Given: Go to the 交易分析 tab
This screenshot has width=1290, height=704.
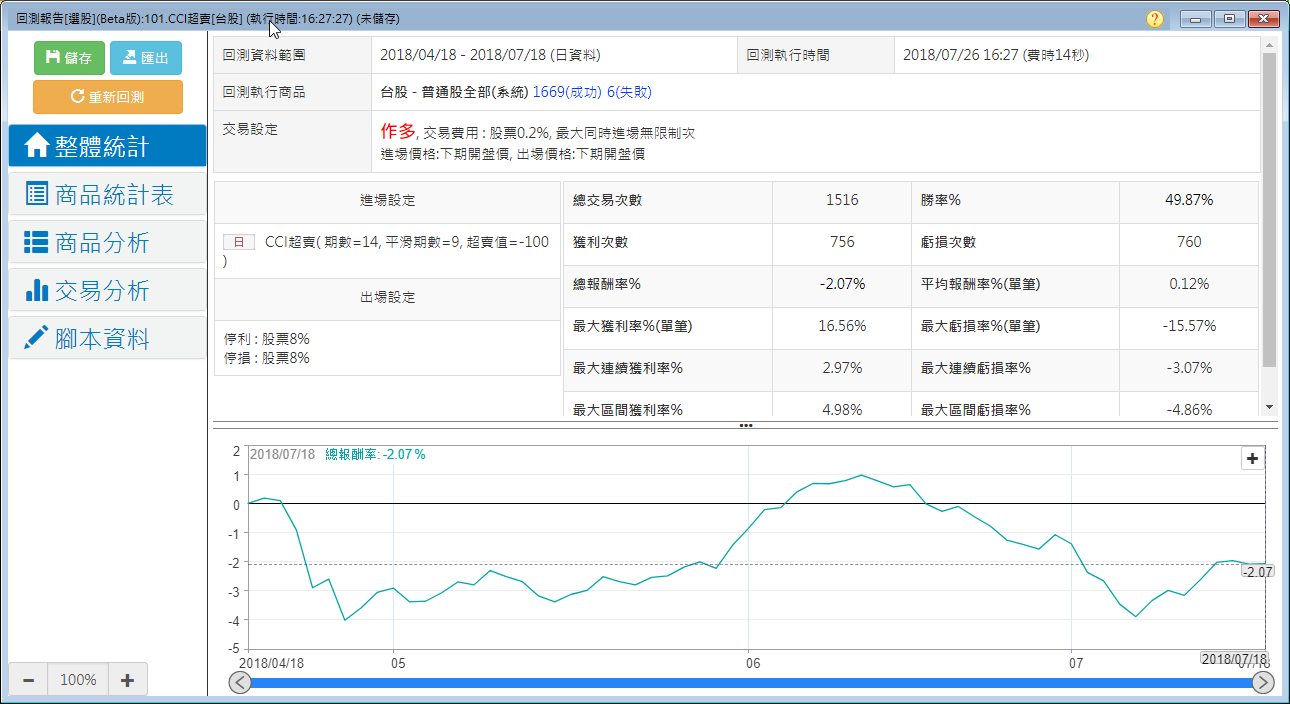Looking at the screenshot, I should pos(107,290).
